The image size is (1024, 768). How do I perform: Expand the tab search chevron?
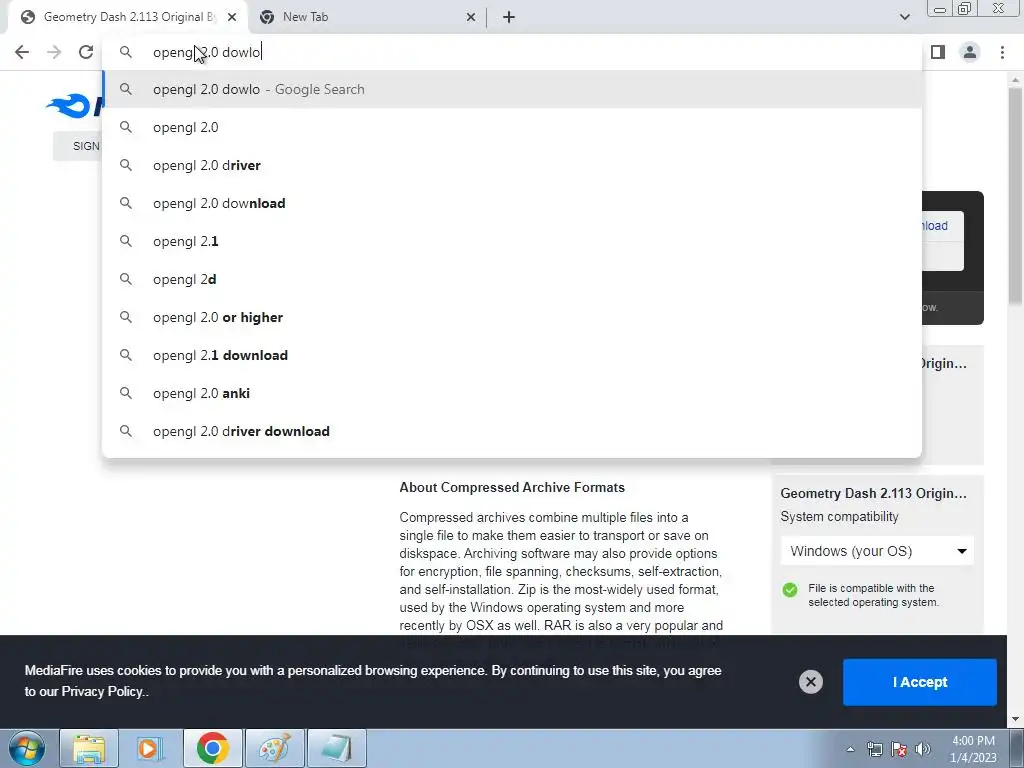tap(904, 17)
